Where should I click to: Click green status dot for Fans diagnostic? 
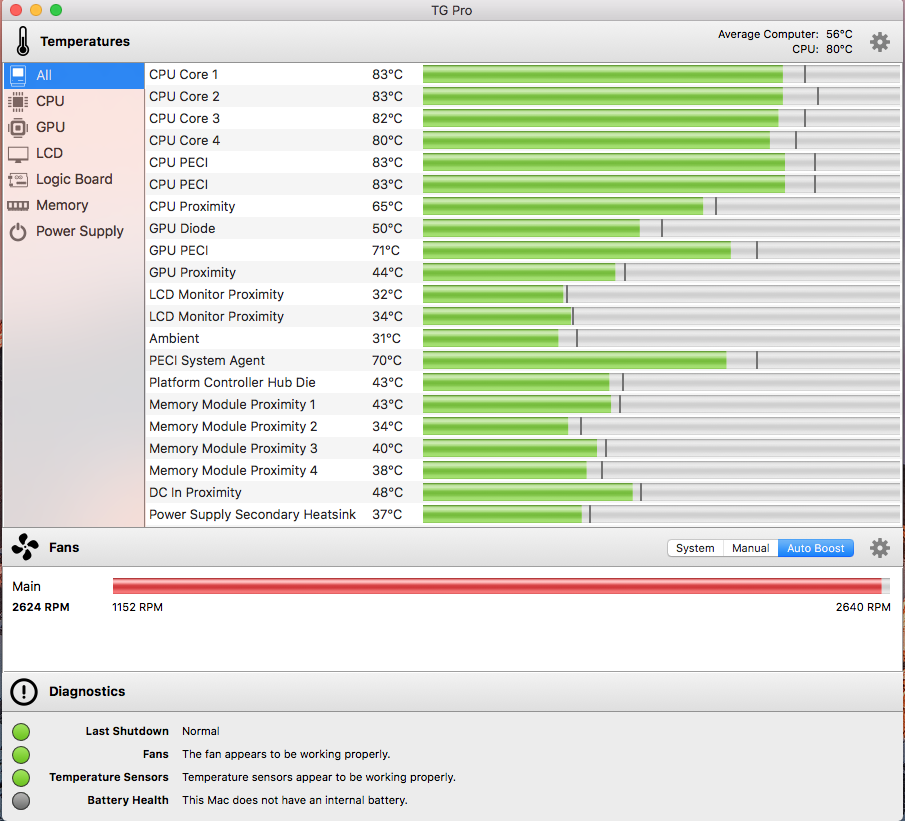pyautogui.click(x=21, y=755)
